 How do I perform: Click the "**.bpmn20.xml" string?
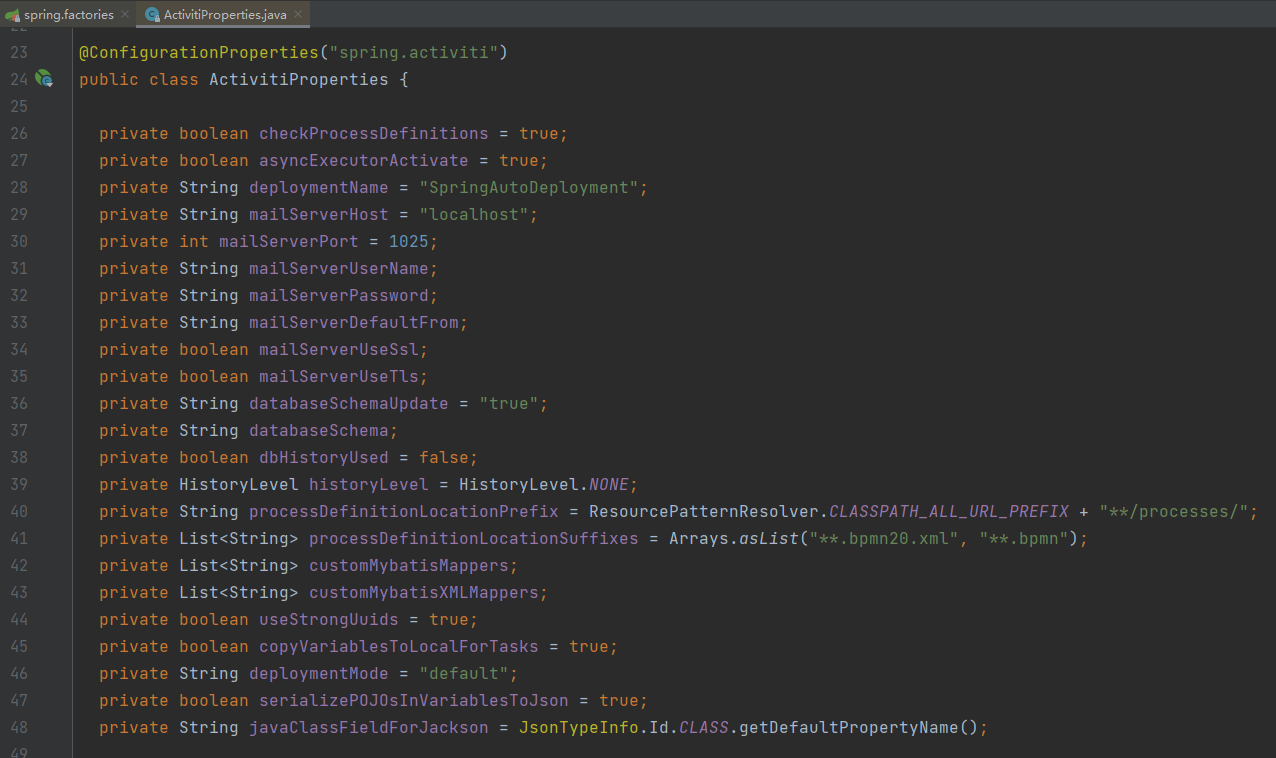coord(884,538)
